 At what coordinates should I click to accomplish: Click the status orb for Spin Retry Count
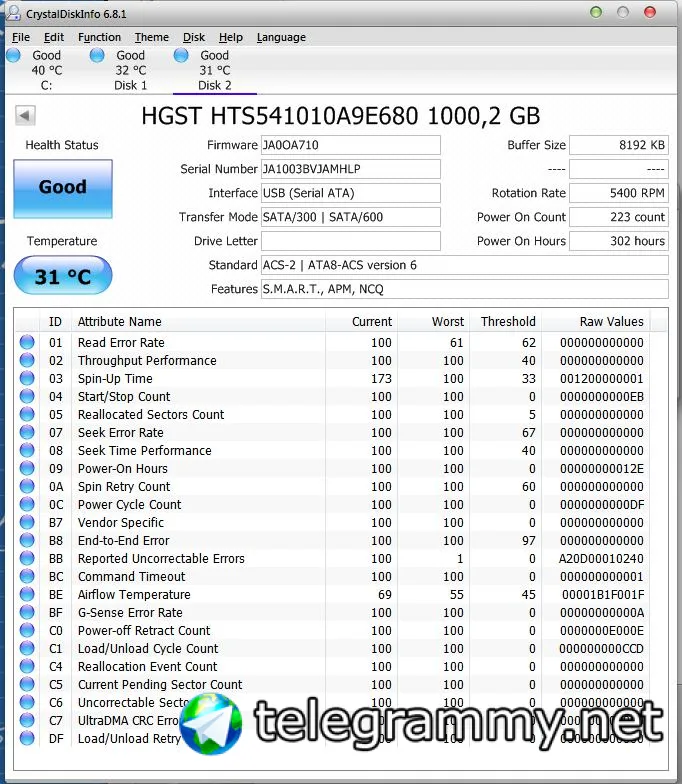click(x=27, y=486)
